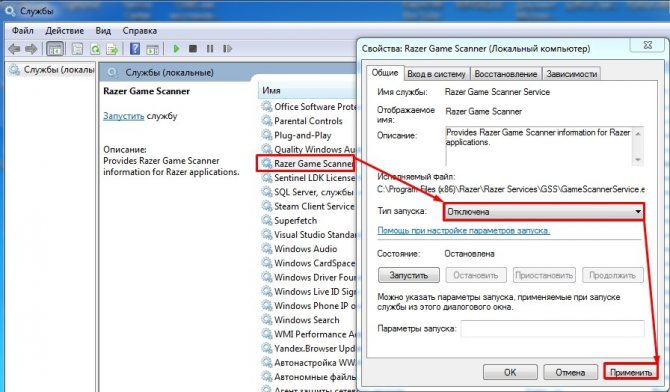Select the Windows Search service
This screenshot has width=670, height=392.
pyautogui.click(x=301, y=320)
